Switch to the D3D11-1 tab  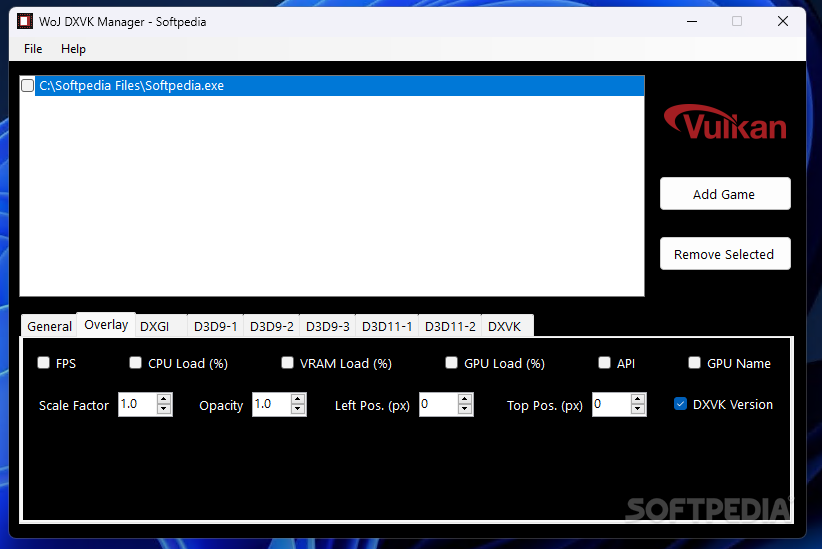click(x=387, y=326)
